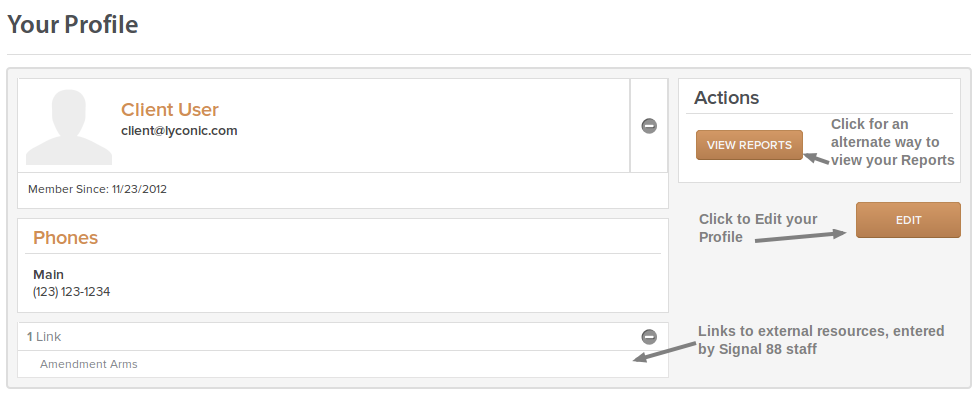Collapse the 1 Link section
The width and height of the screenshot is (978, 393).
coord(649,337)
